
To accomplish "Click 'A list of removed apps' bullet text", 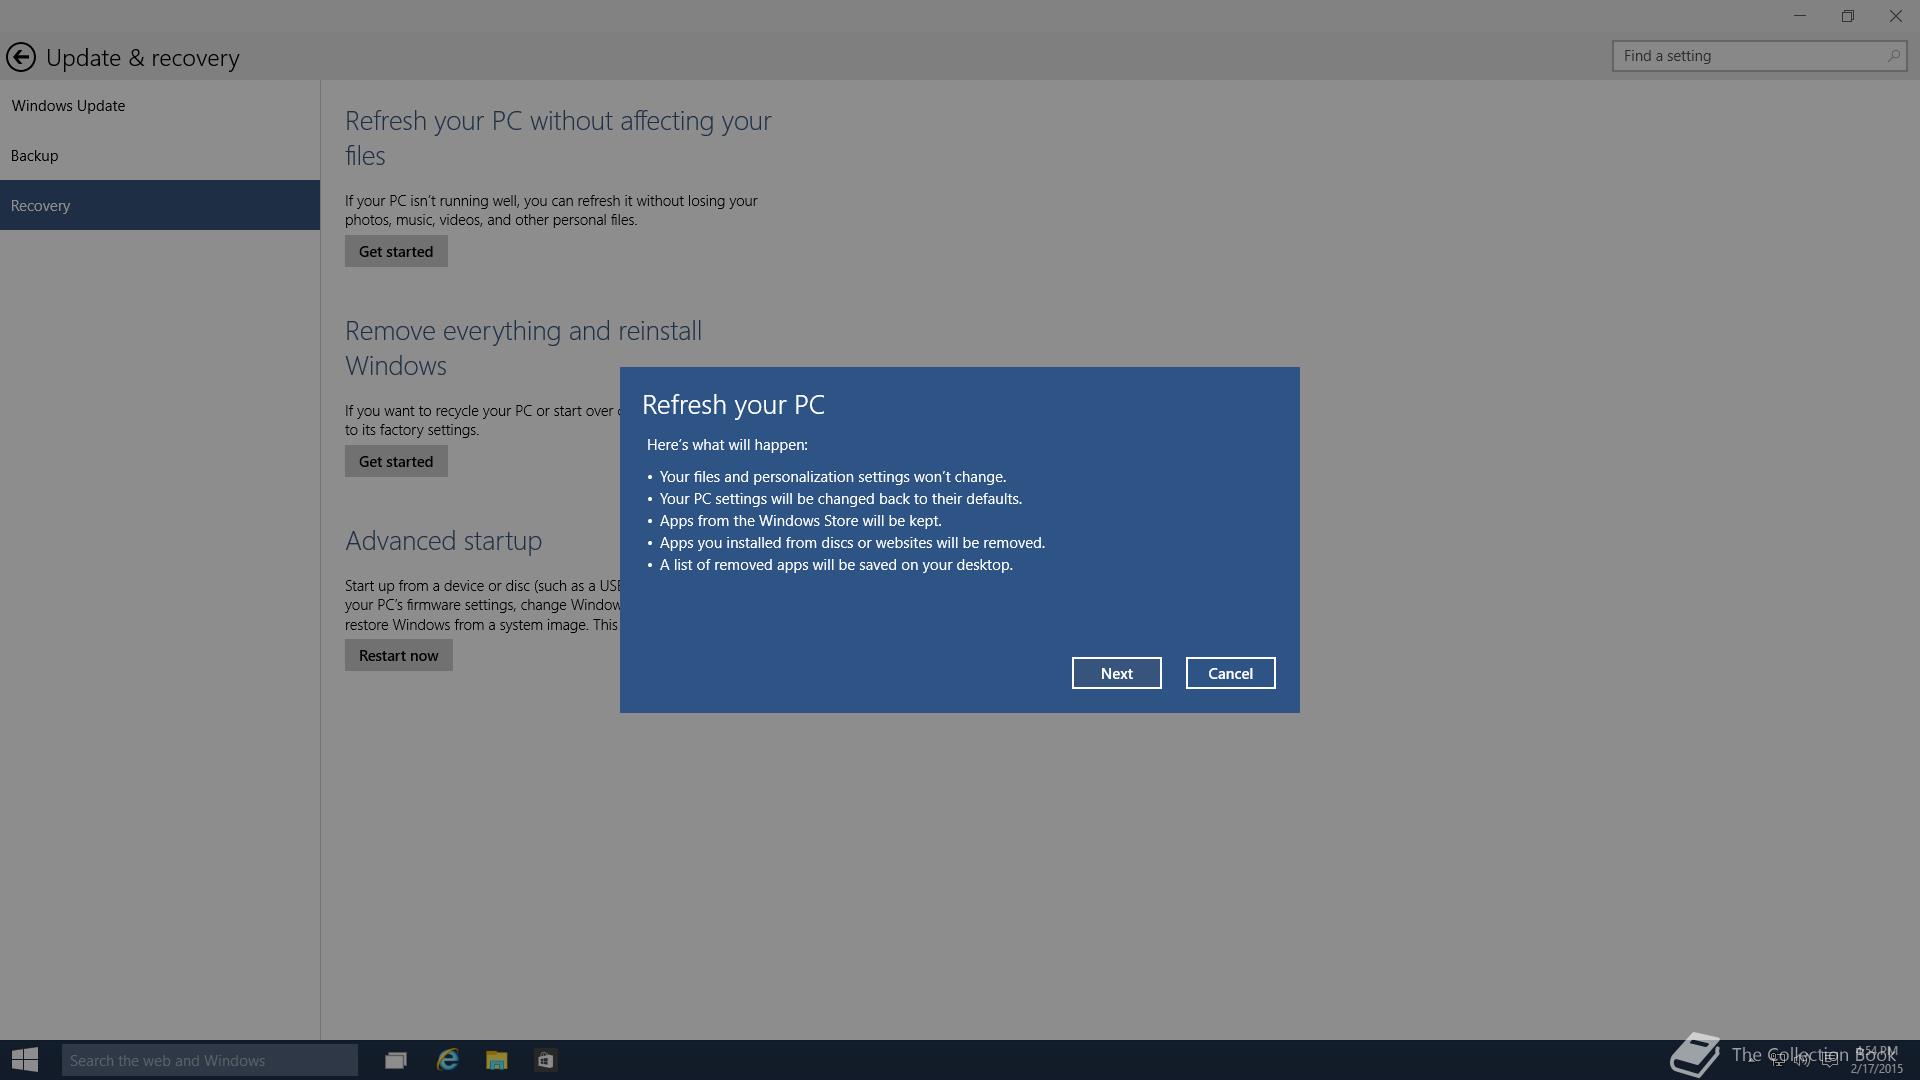I will tap(836, 564).
